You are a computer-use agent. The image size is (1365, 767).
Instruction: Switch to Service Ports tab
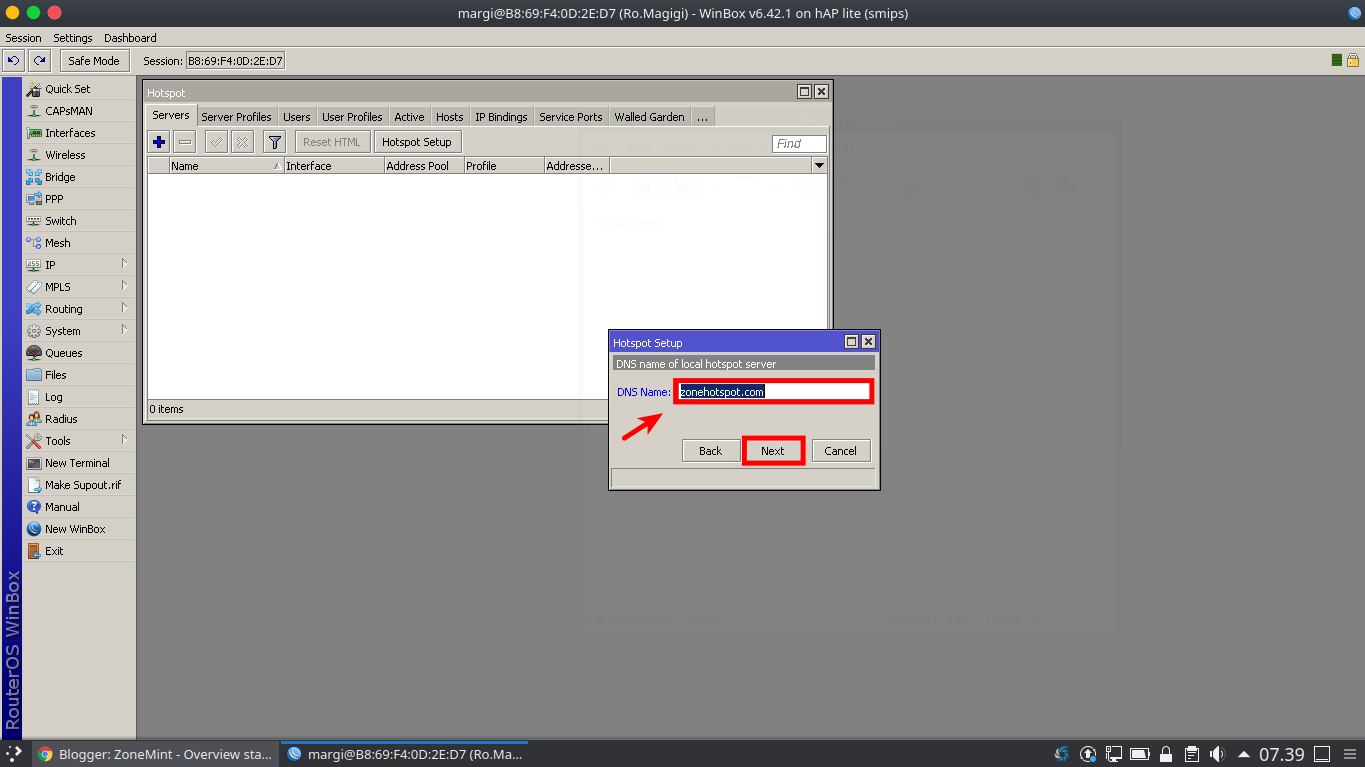(x=571, y=117)
